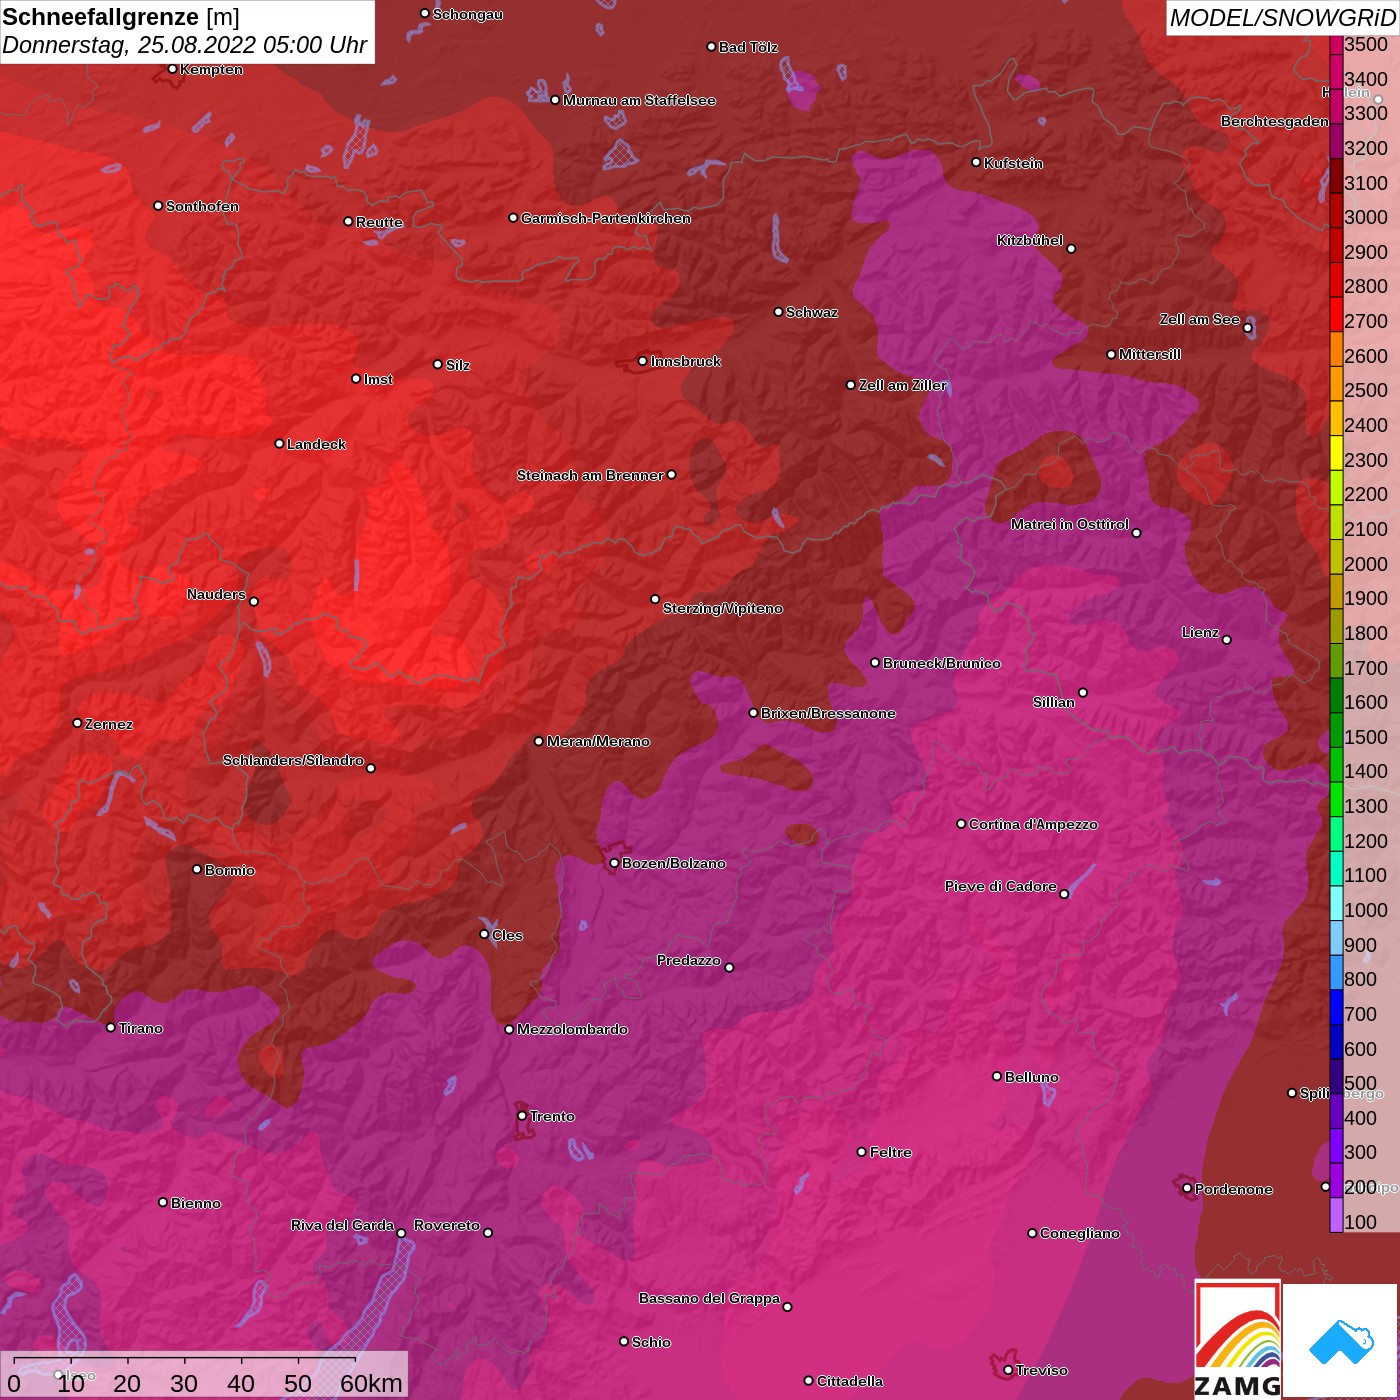Click the Schneefallgrenze [m] title
This screenshot has width=1400, height=1400.
121,17
